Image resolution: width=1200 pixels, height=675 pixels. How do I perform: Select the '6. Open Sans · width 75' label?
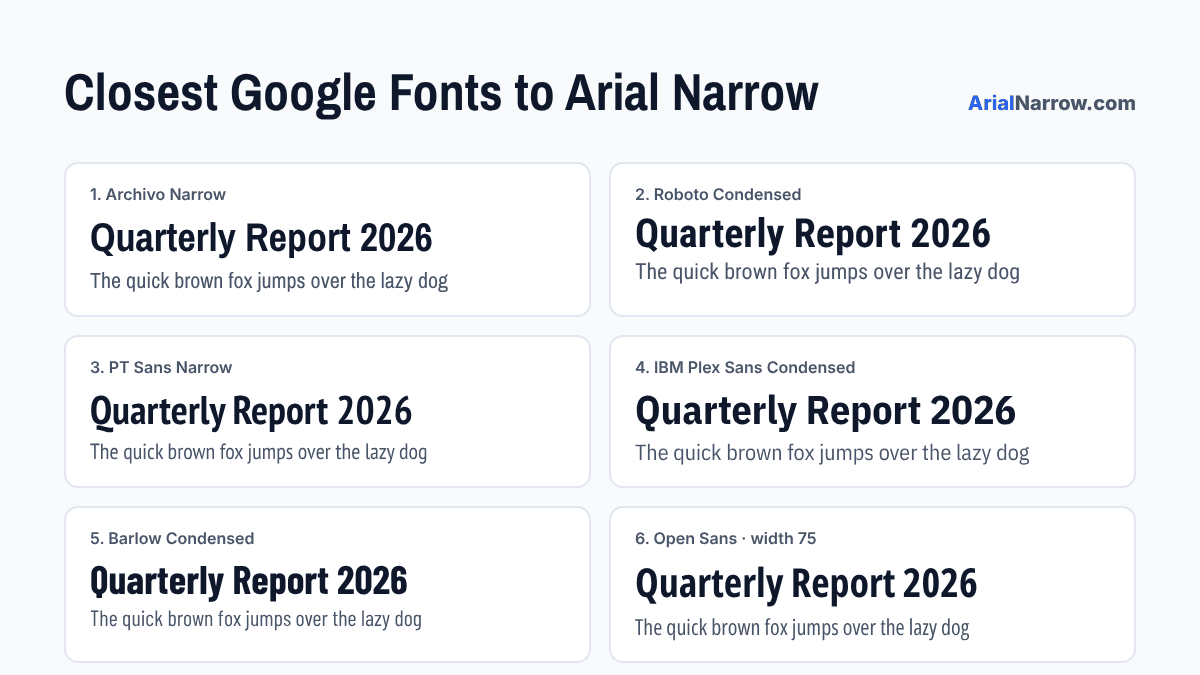tap(725, 538)
